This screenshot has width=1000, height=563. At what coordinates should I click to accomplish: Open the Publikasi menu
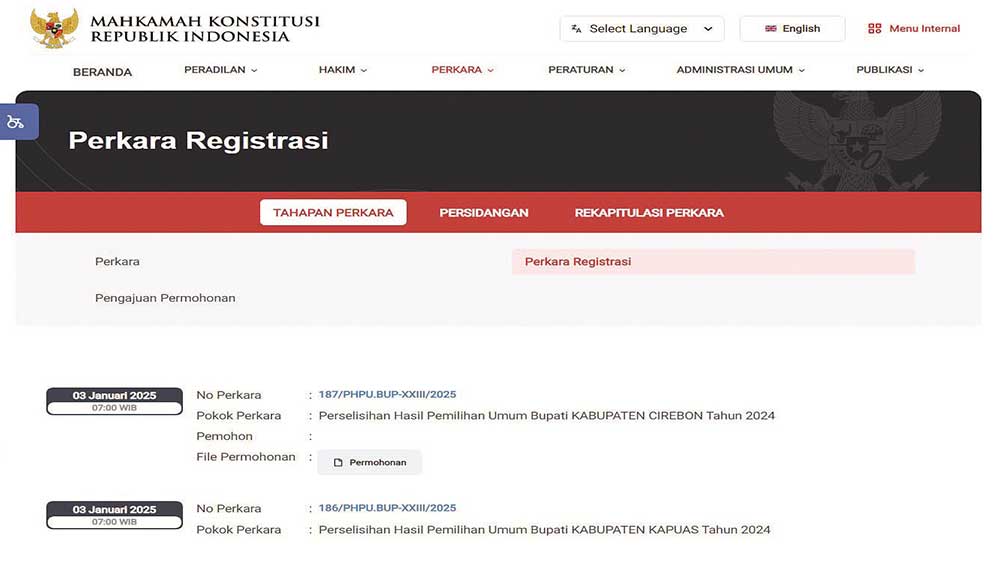click(889, 70)
